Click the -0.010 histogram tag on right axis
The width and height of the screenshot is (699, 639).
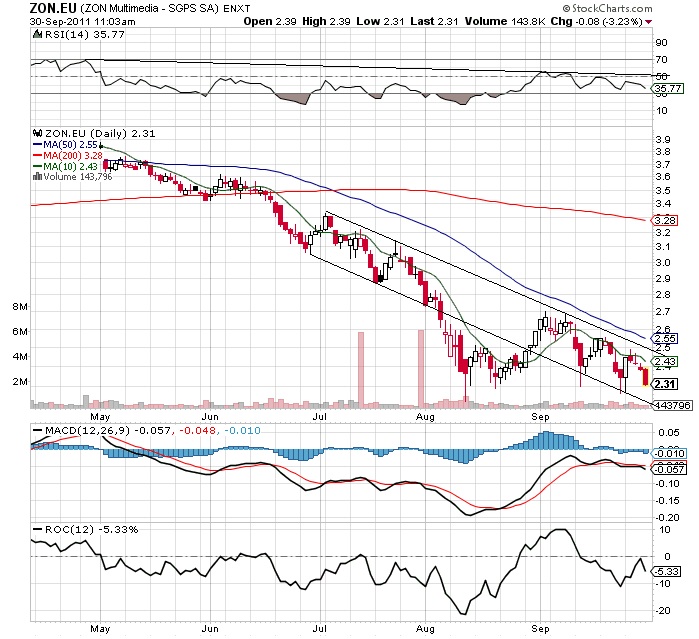(670, 453)
